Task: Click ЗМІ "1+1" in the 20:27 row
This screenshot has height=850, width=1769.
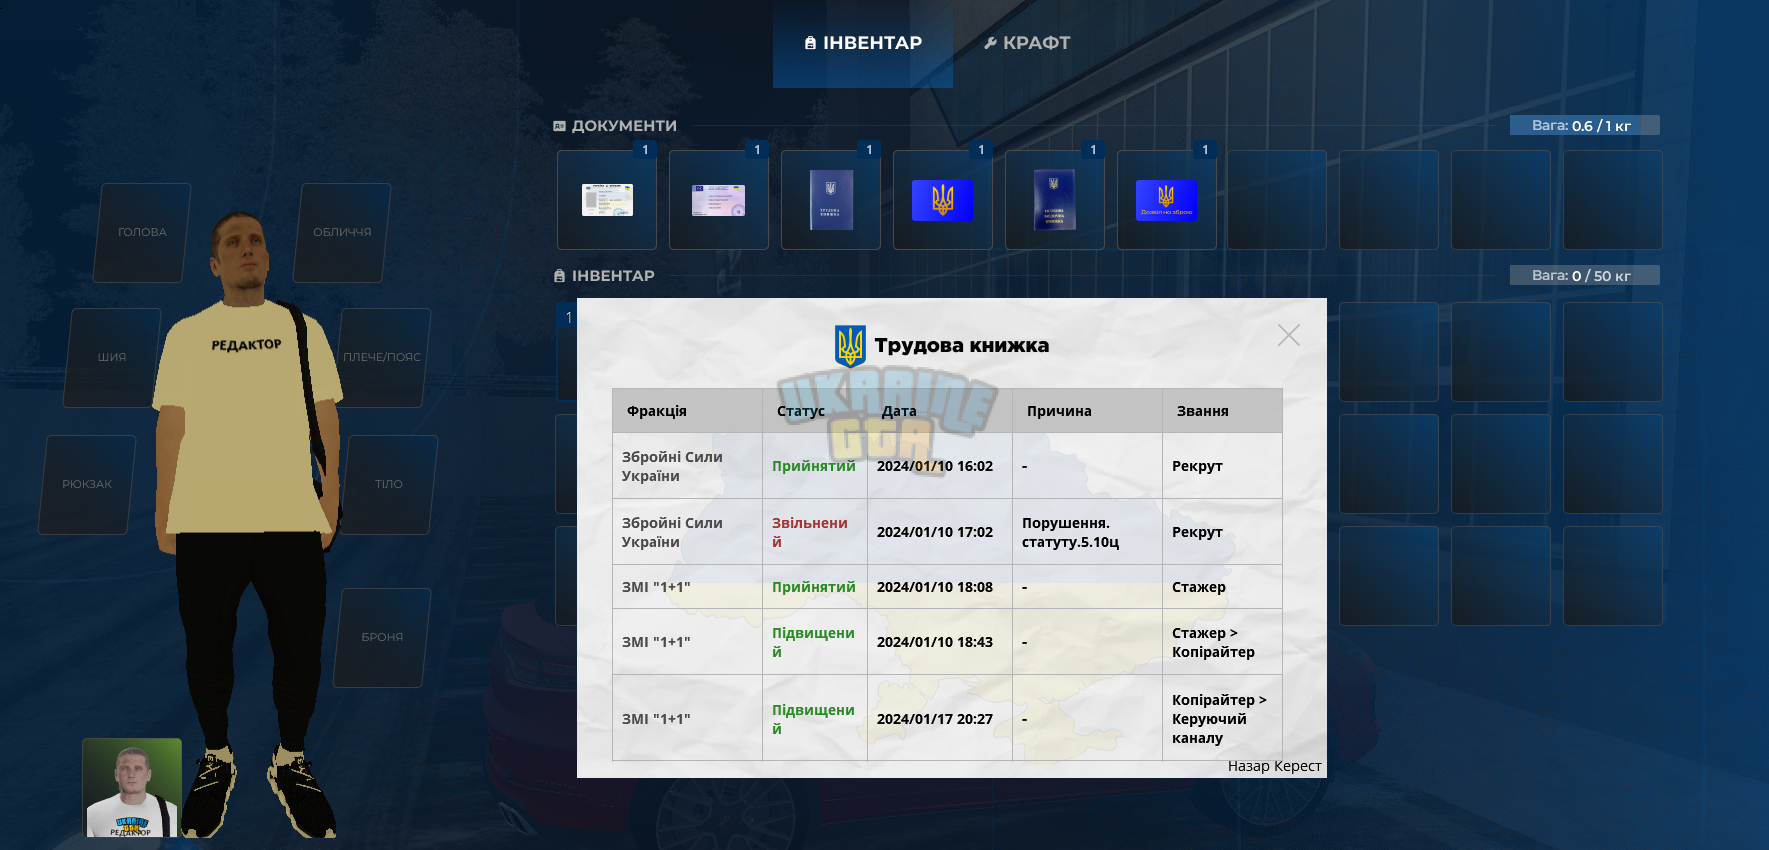Action: pos(656,719)
